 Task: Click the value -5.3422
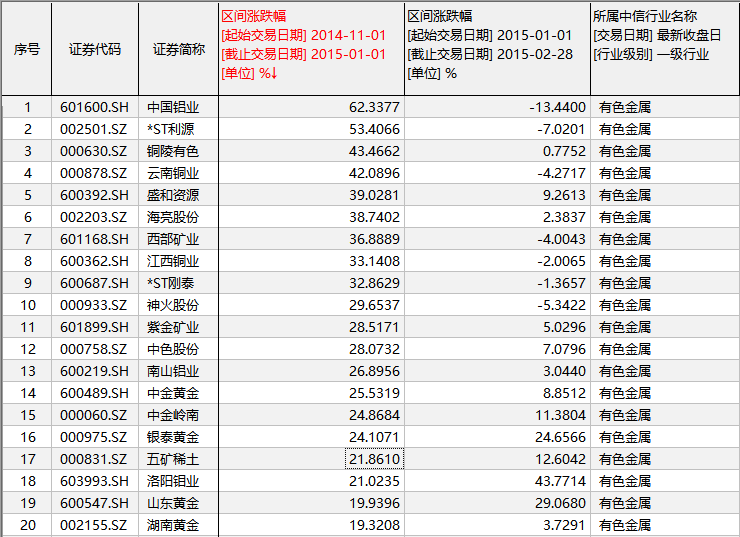[x=561, y=305]
